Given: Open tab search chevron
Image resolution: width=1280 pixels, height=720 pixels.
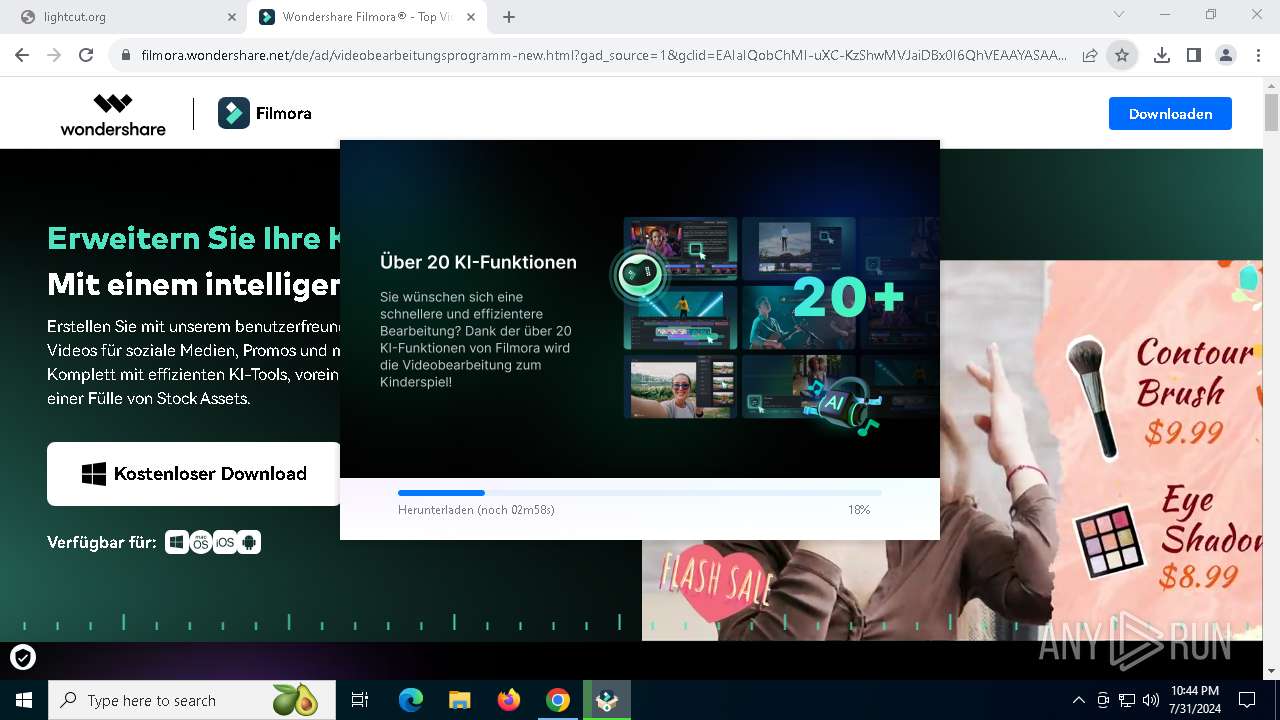Looking at the screenshot, I should [1119, 14].
